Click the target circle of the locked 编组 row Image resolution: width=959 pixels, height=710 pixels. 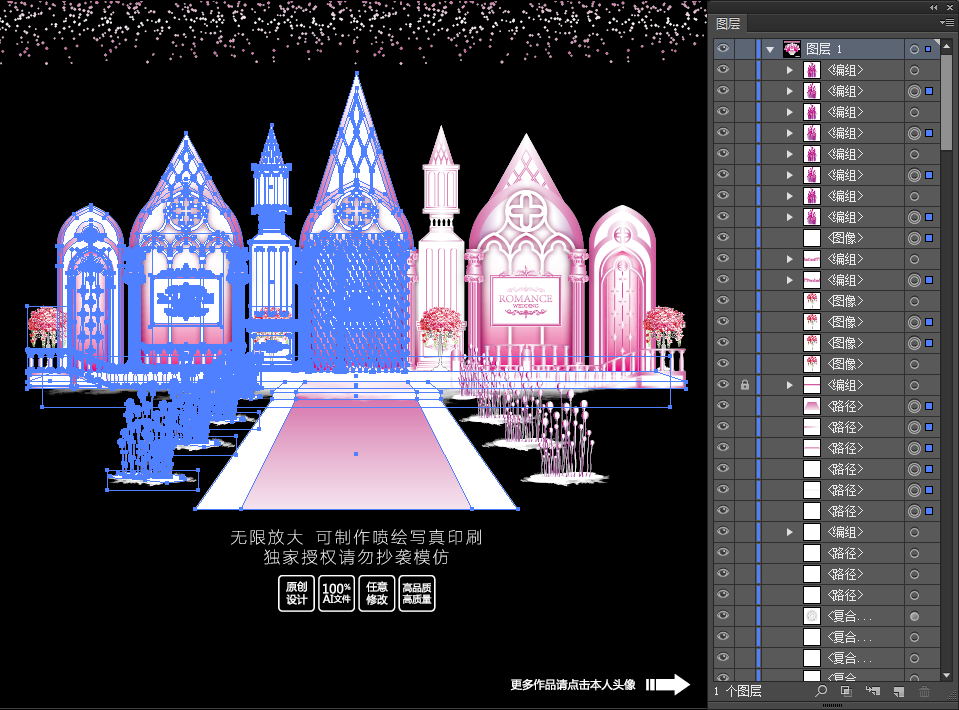(914, 385)
